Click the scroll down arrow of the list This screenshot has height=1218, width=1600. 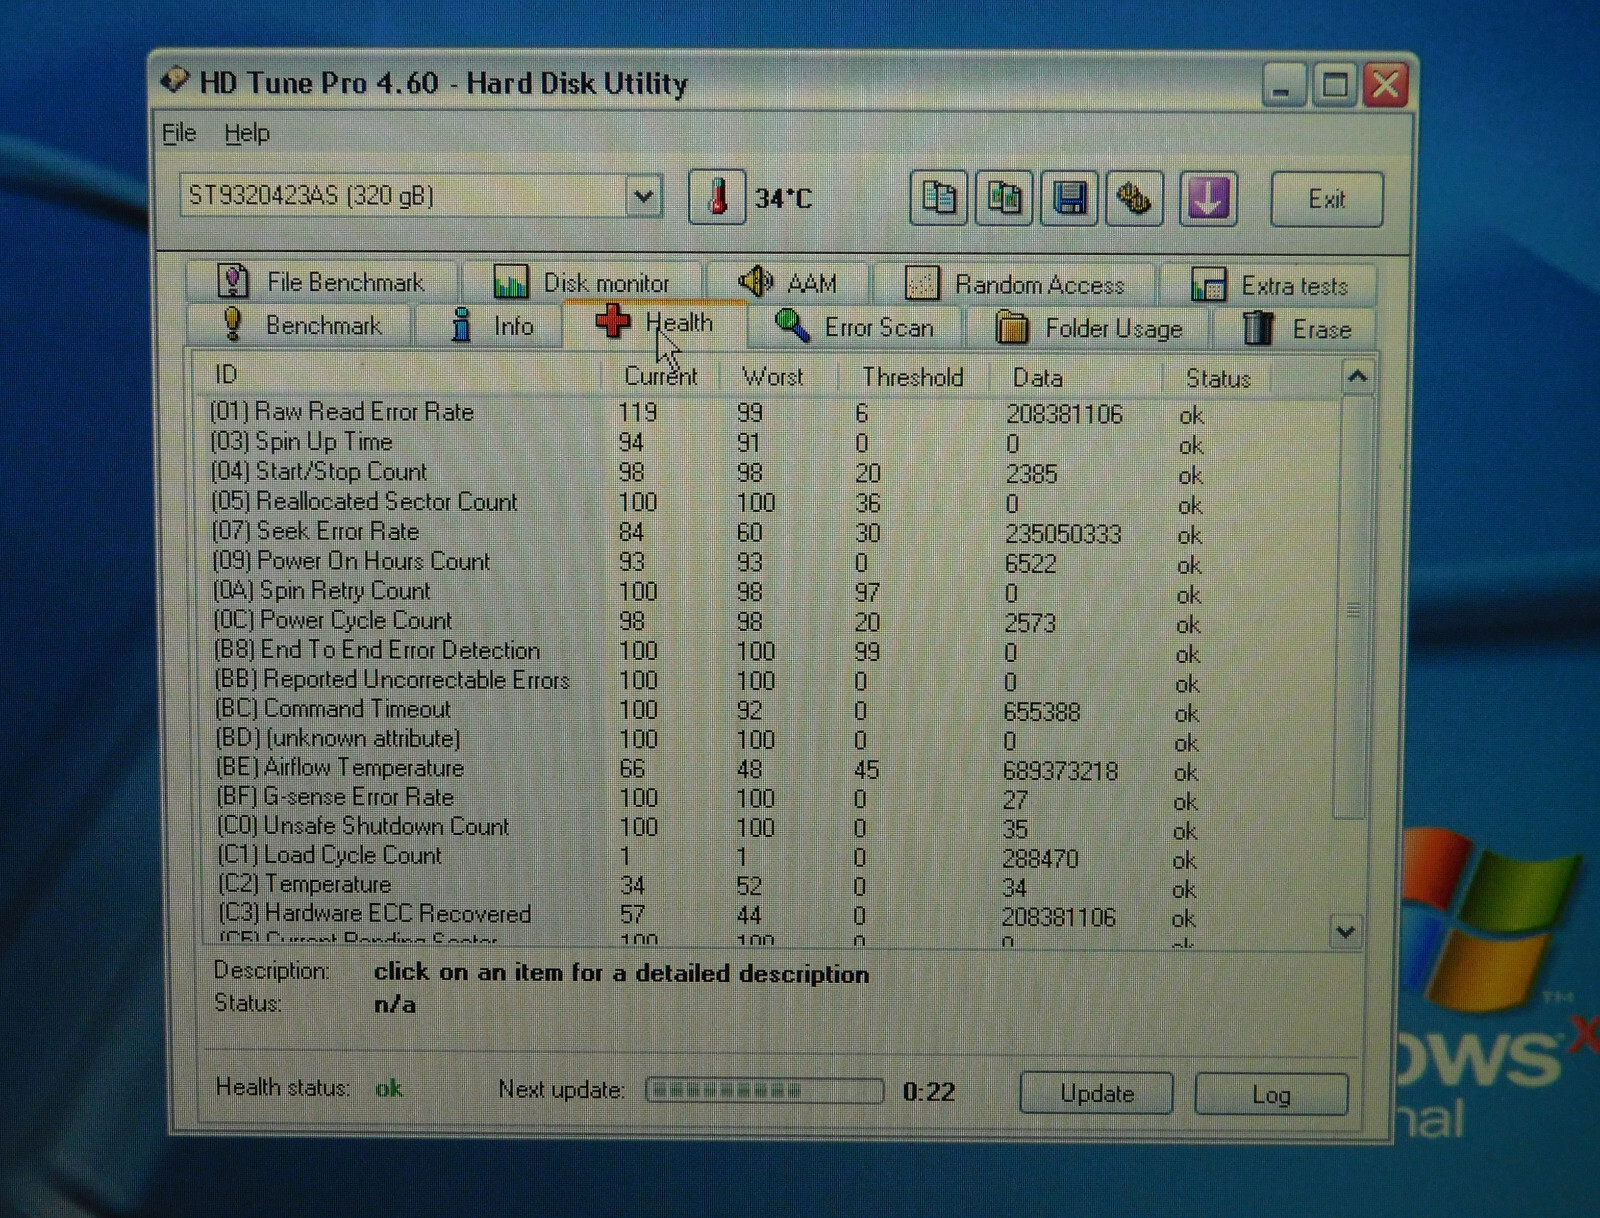click(x=1346, y=932)
